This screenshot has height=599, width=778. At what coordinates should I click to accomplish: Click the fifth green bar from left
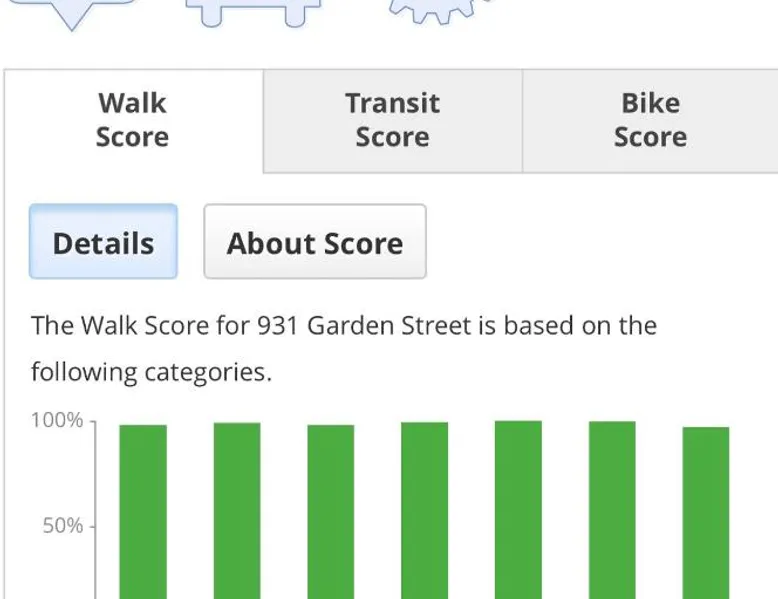(518, 510)
